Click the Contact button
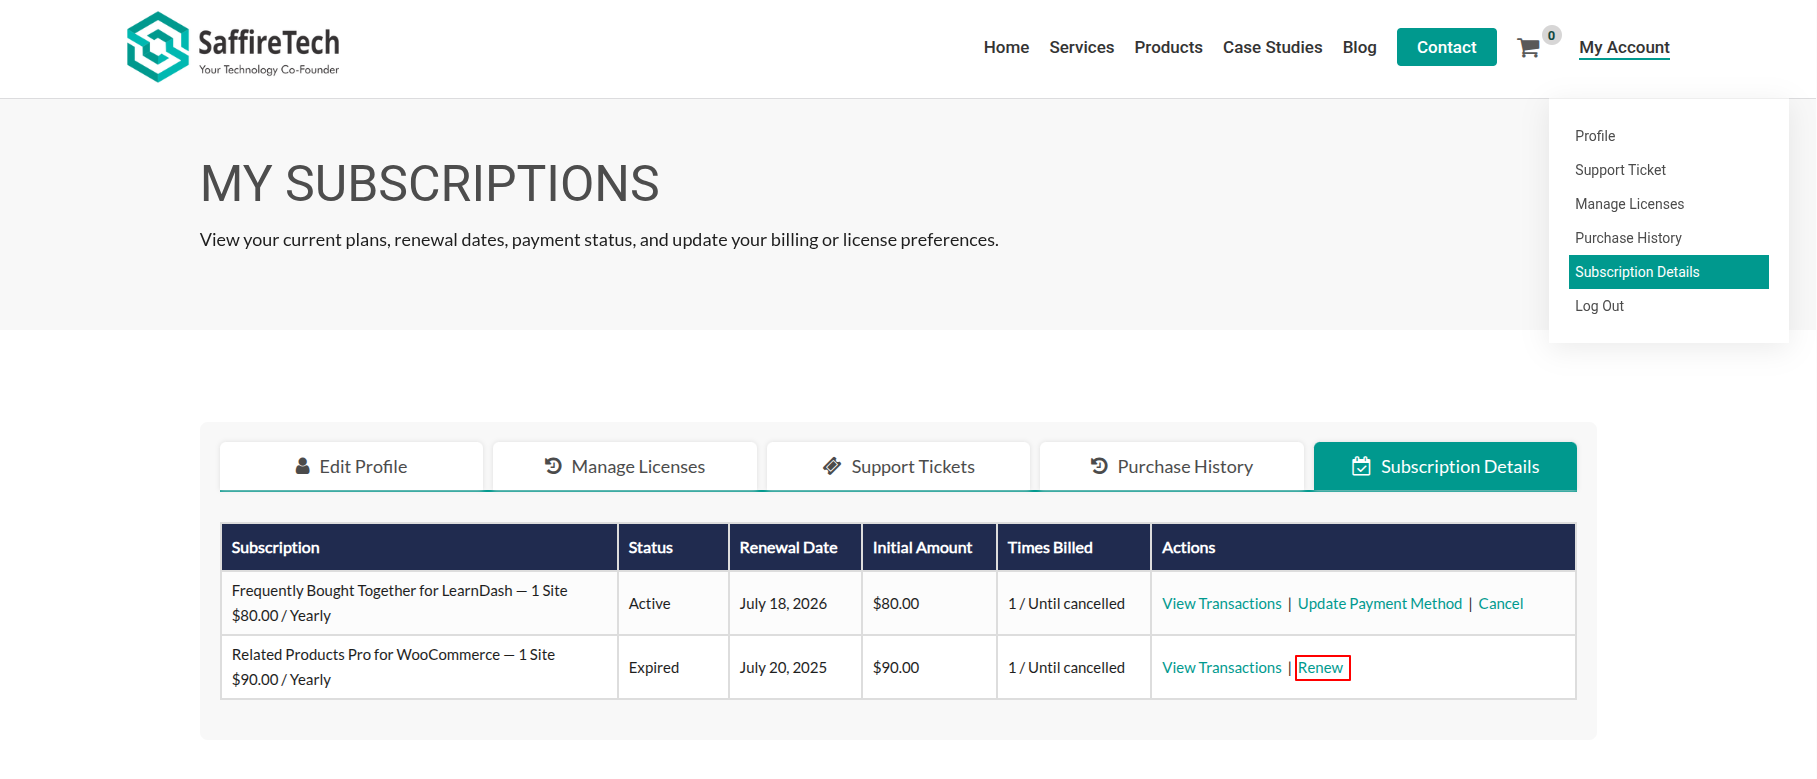 (x=1446, y=47)
